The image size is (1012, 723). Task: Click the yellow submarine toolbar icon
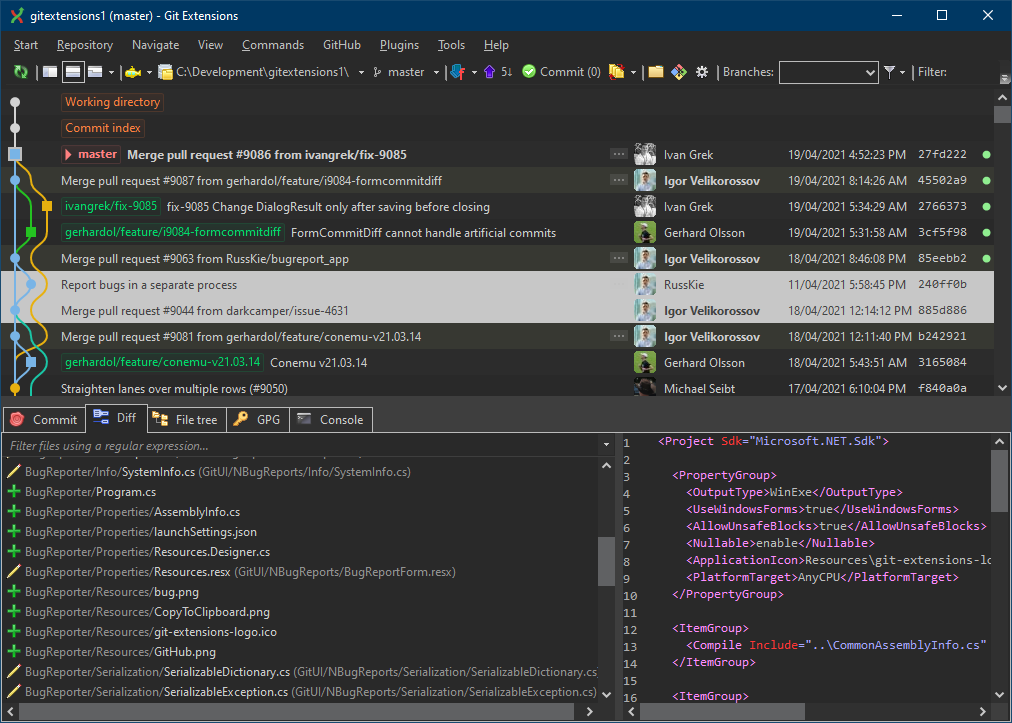pos(135,72)
